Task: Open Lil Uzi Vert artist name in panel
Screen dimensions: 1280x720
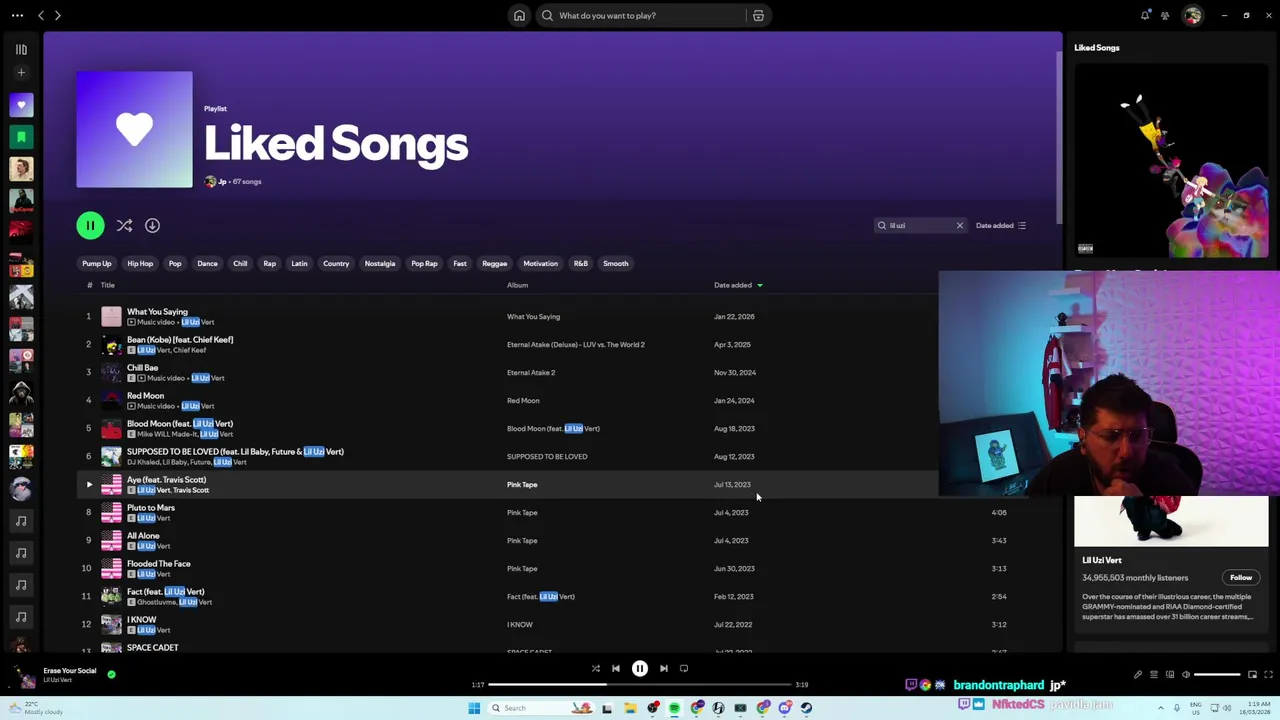Action: tap(1102, 560)
